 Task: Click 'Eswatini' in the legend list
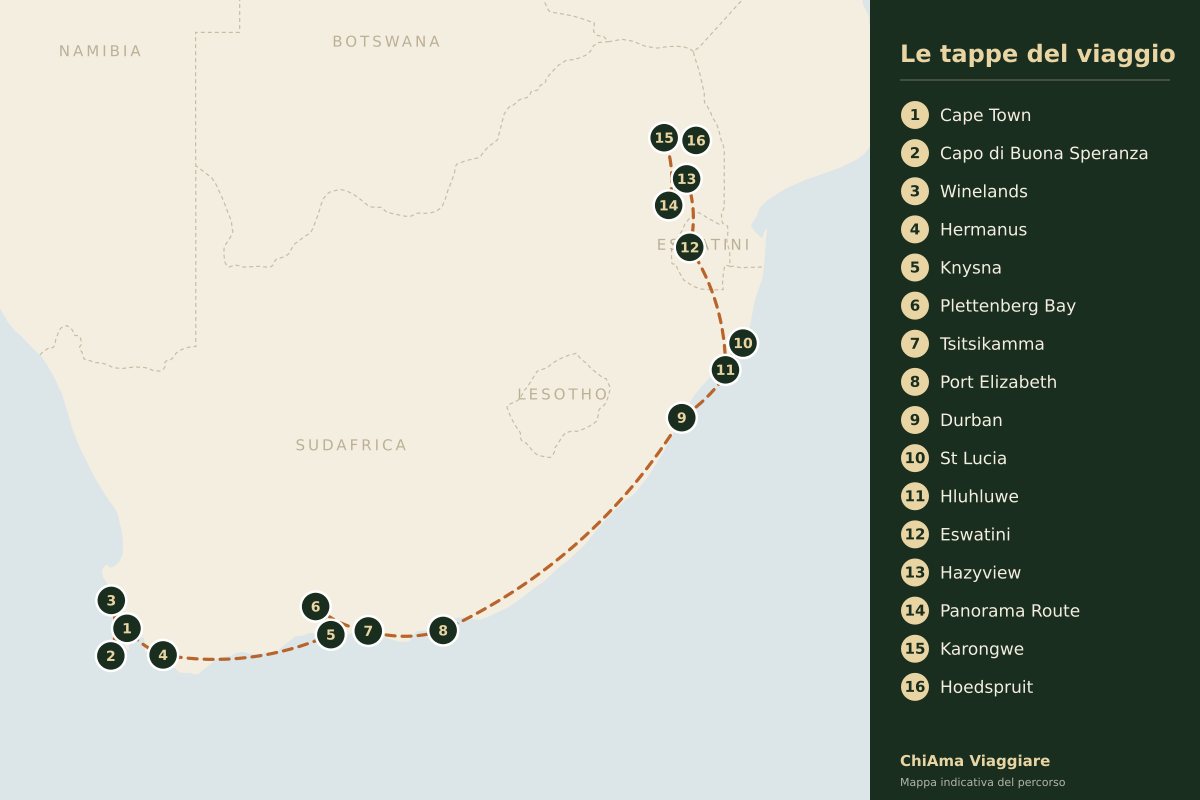click(975, 534)
